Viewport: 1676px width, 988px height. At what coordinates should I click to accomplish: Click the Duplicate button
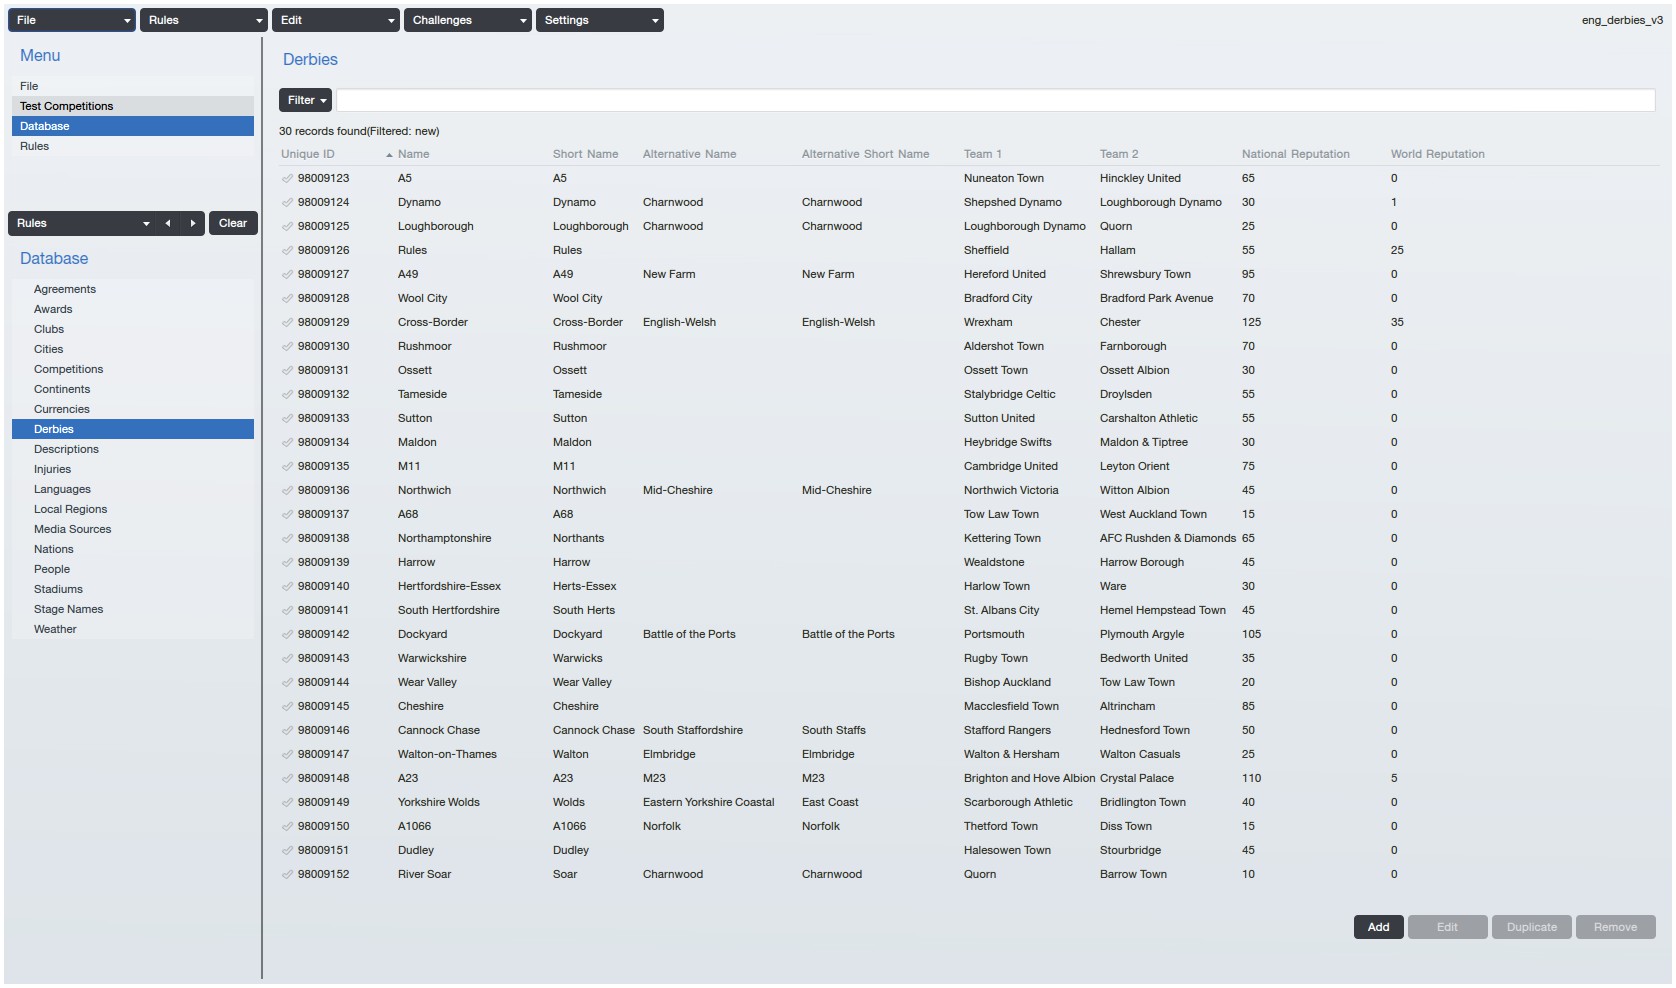coord(1532,927)
